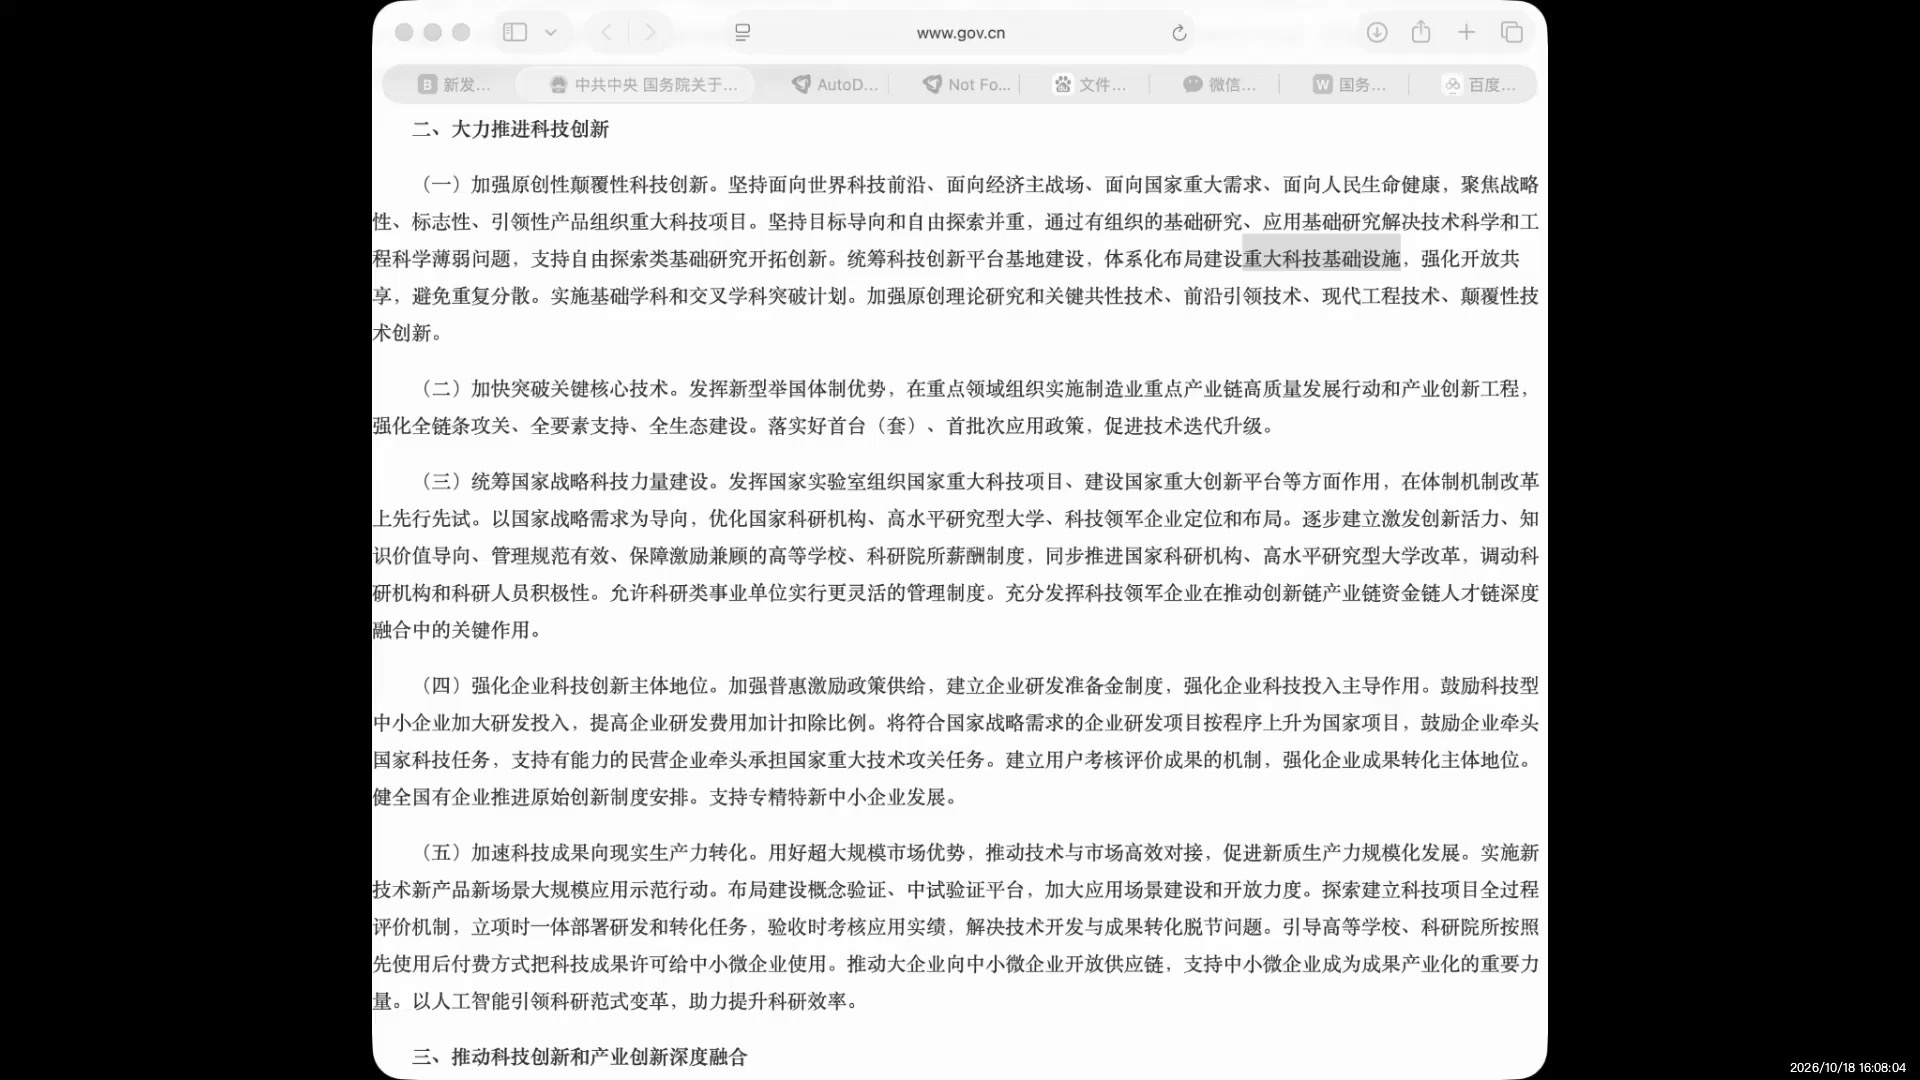Add a new tab with plus icon
The image size is (1920, 1080).
click(1466, 32)
